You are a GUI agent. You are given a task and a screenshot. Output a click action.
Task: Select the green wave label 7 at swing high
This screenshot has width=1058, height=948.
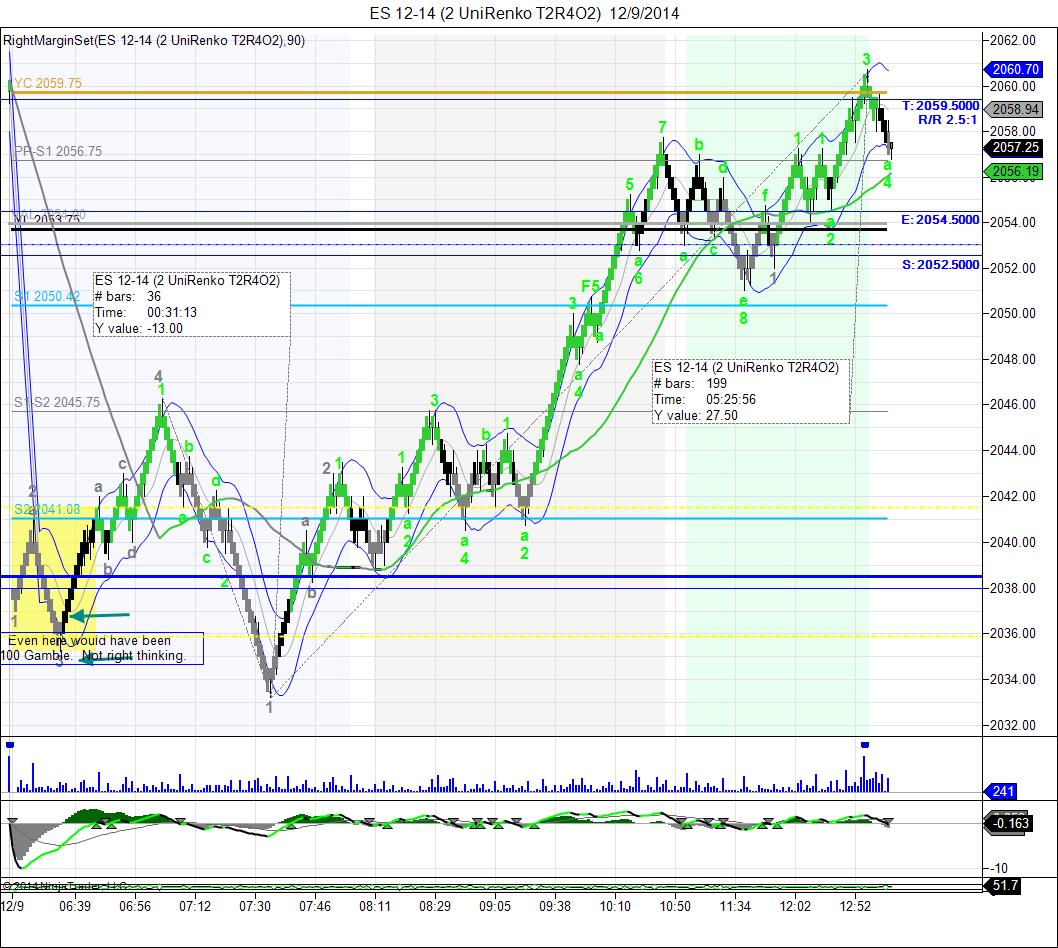tap(663, 128)
